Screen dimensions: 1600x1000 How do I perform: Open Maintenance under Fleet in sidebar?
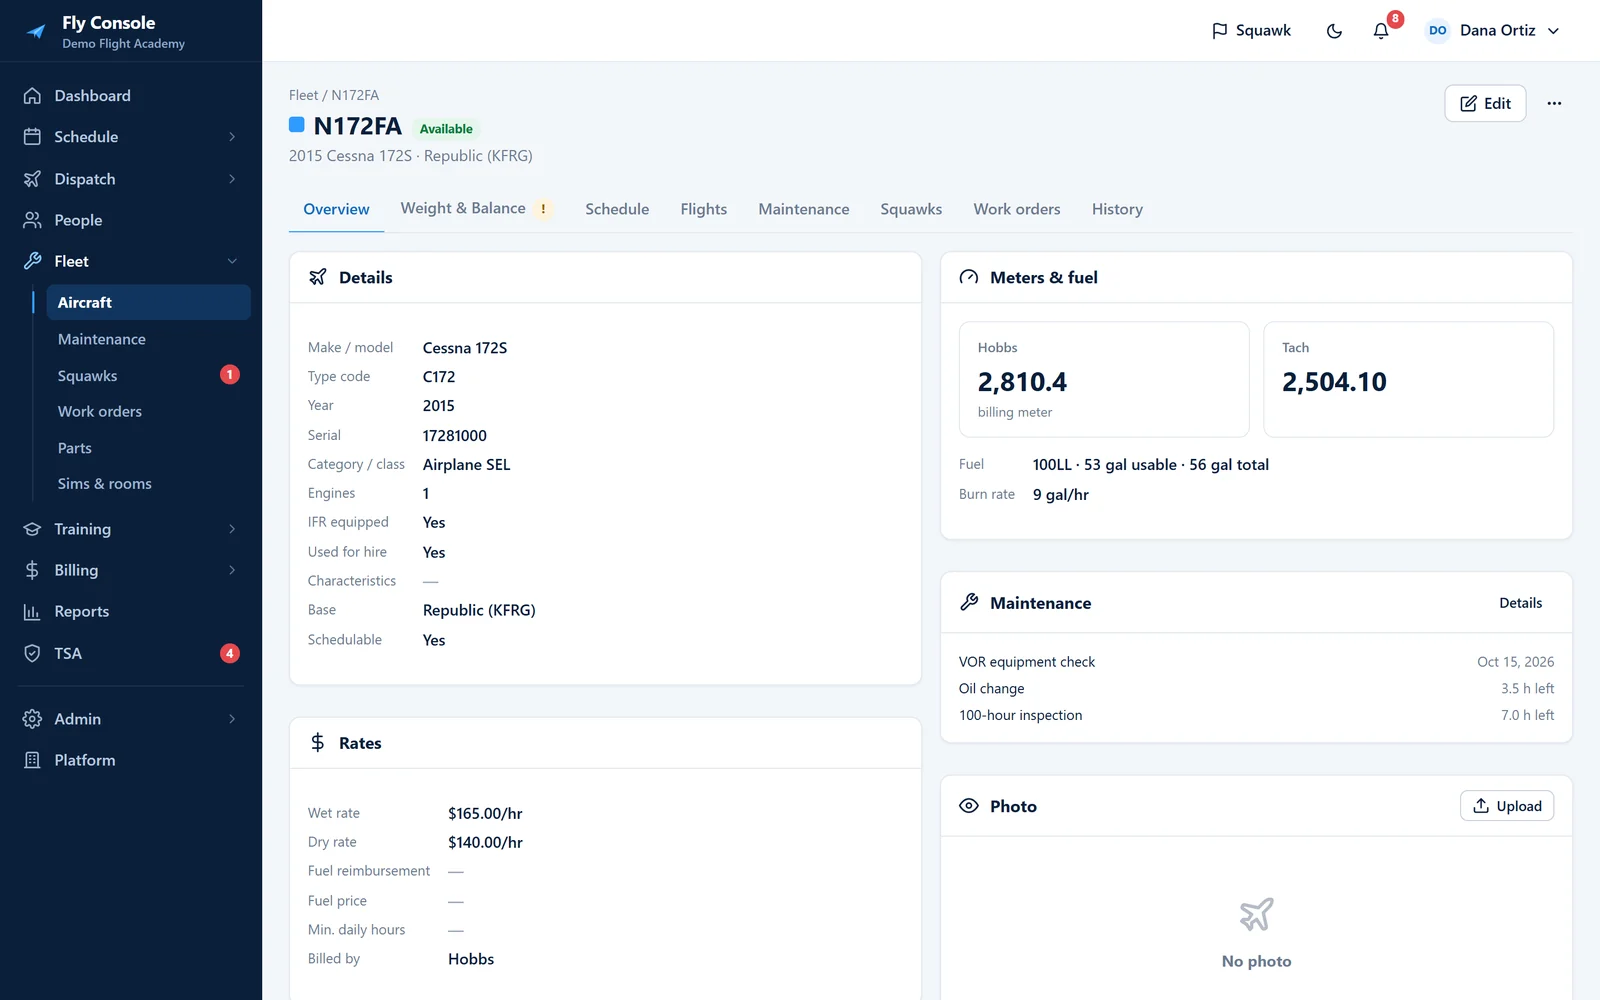pyautogui.click(x=148, y=339)
